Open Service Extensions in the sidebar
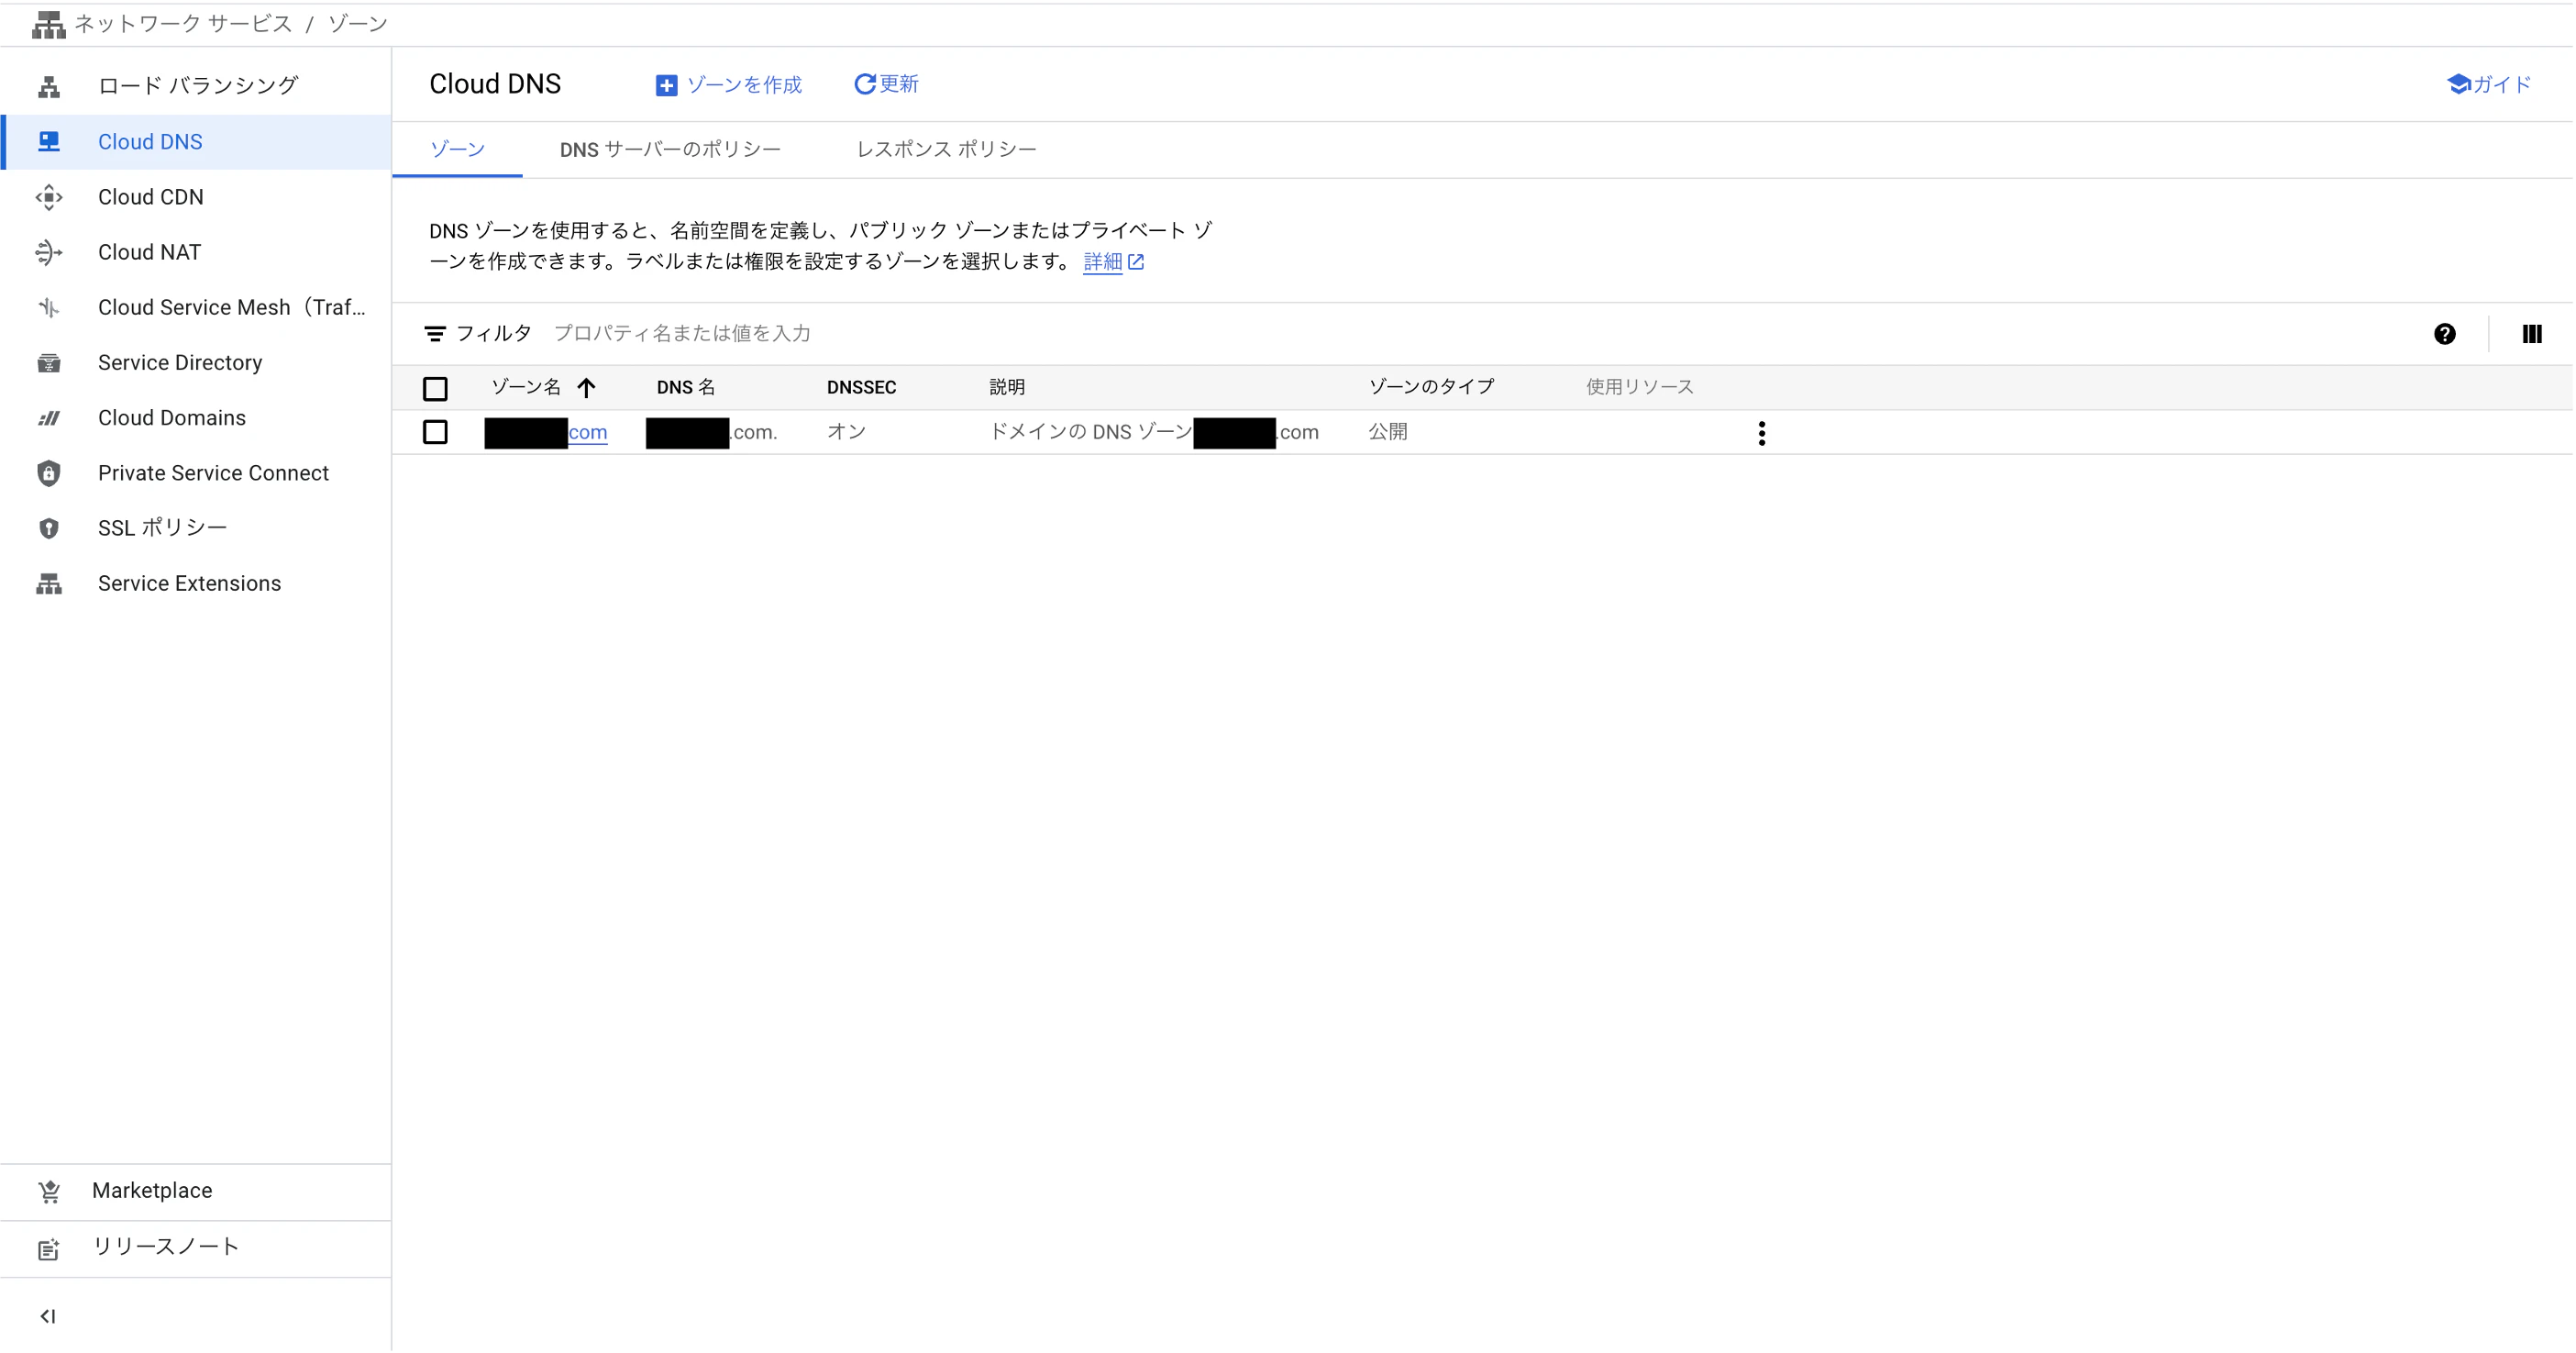Screen dimensions: 2576x1353 coord(196,584)
